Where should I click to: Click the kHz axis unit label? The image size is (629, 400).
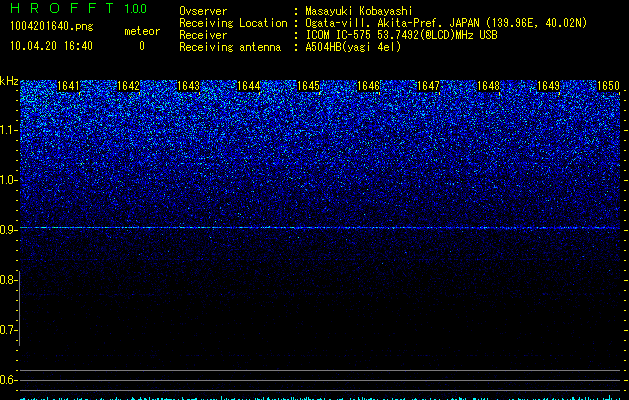[x=9, y=81]
